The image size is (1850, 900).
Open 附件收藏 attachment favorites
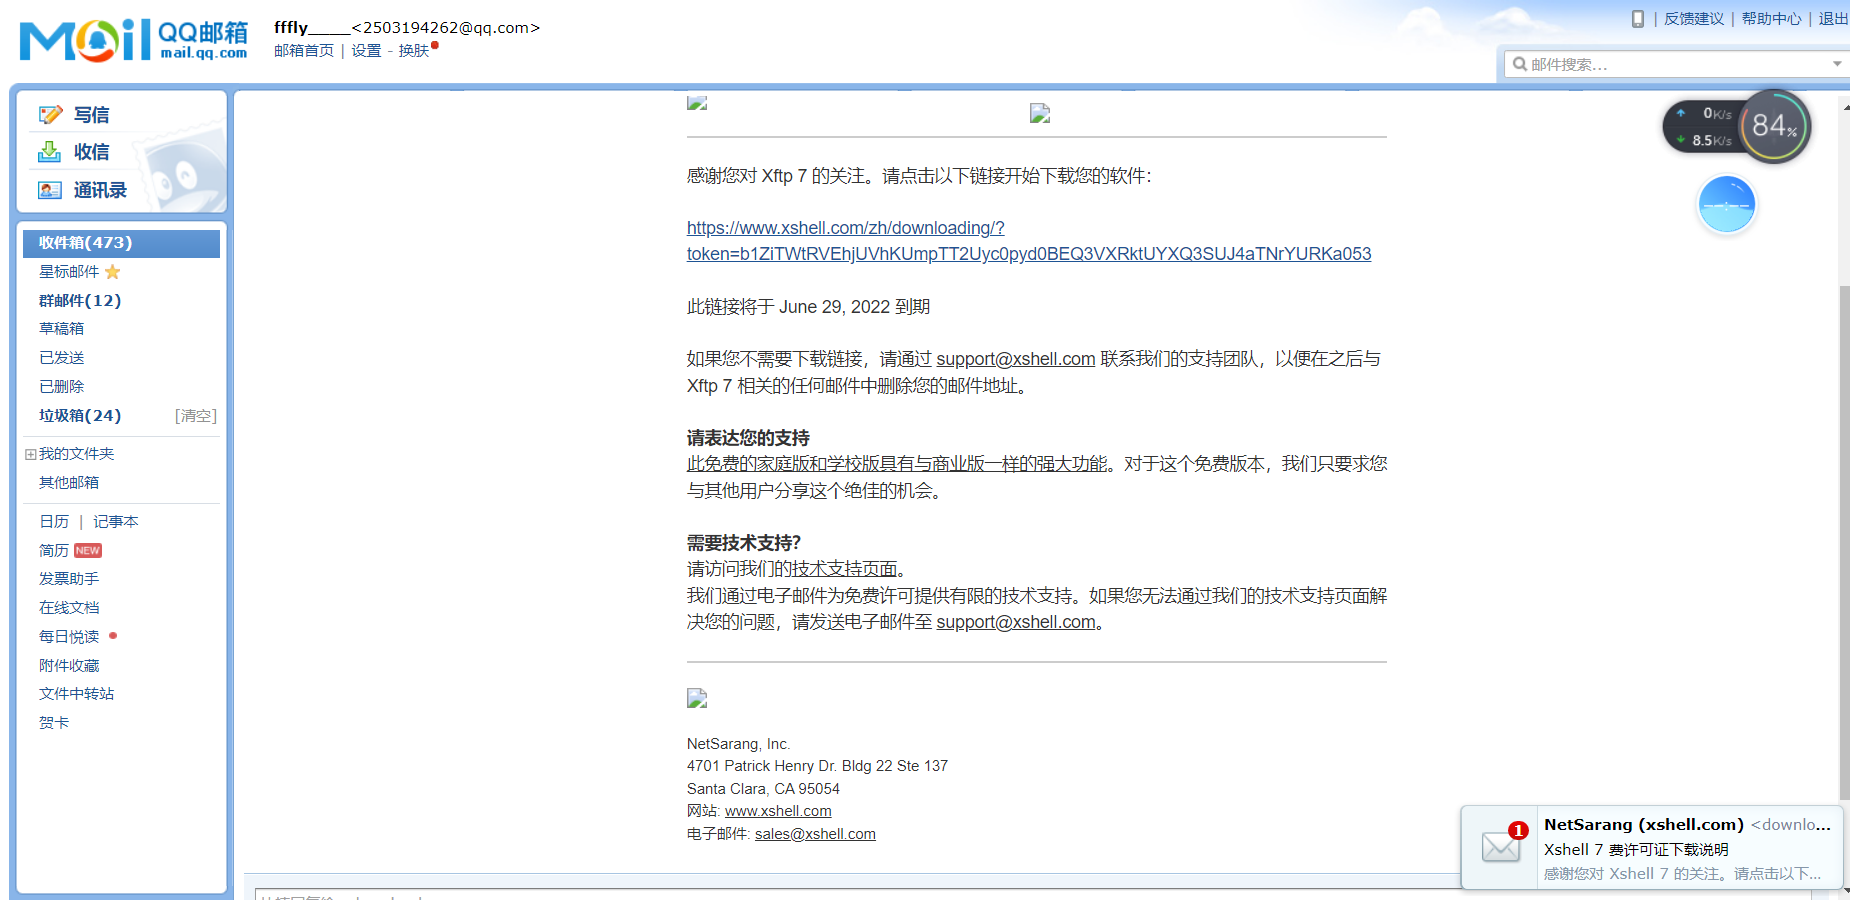click(x=69, y=666)
